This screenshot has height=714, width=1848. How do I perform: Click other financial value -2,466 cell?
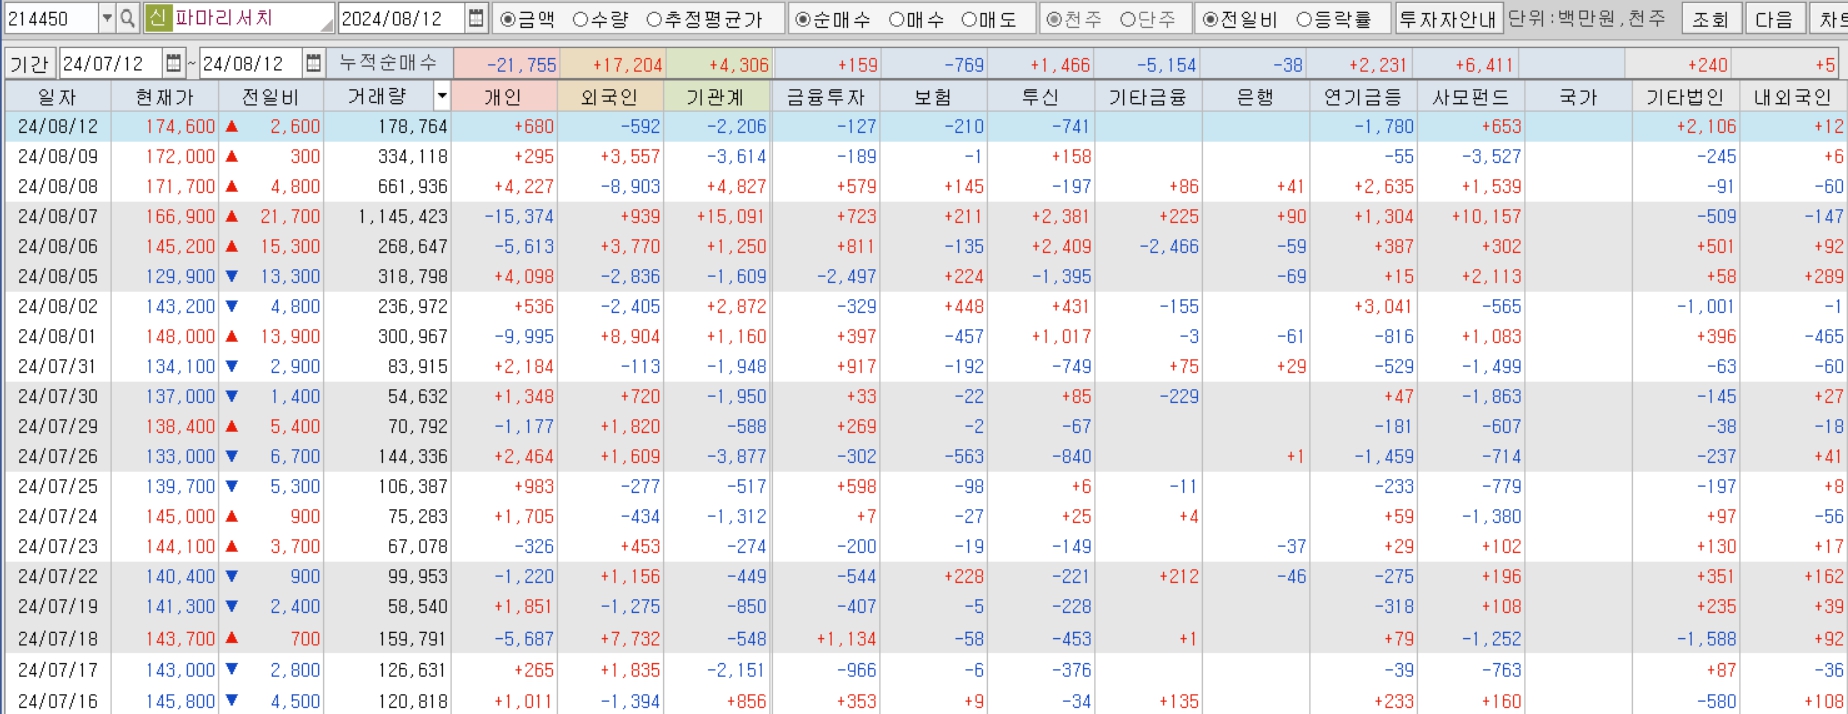[1169, 246]
